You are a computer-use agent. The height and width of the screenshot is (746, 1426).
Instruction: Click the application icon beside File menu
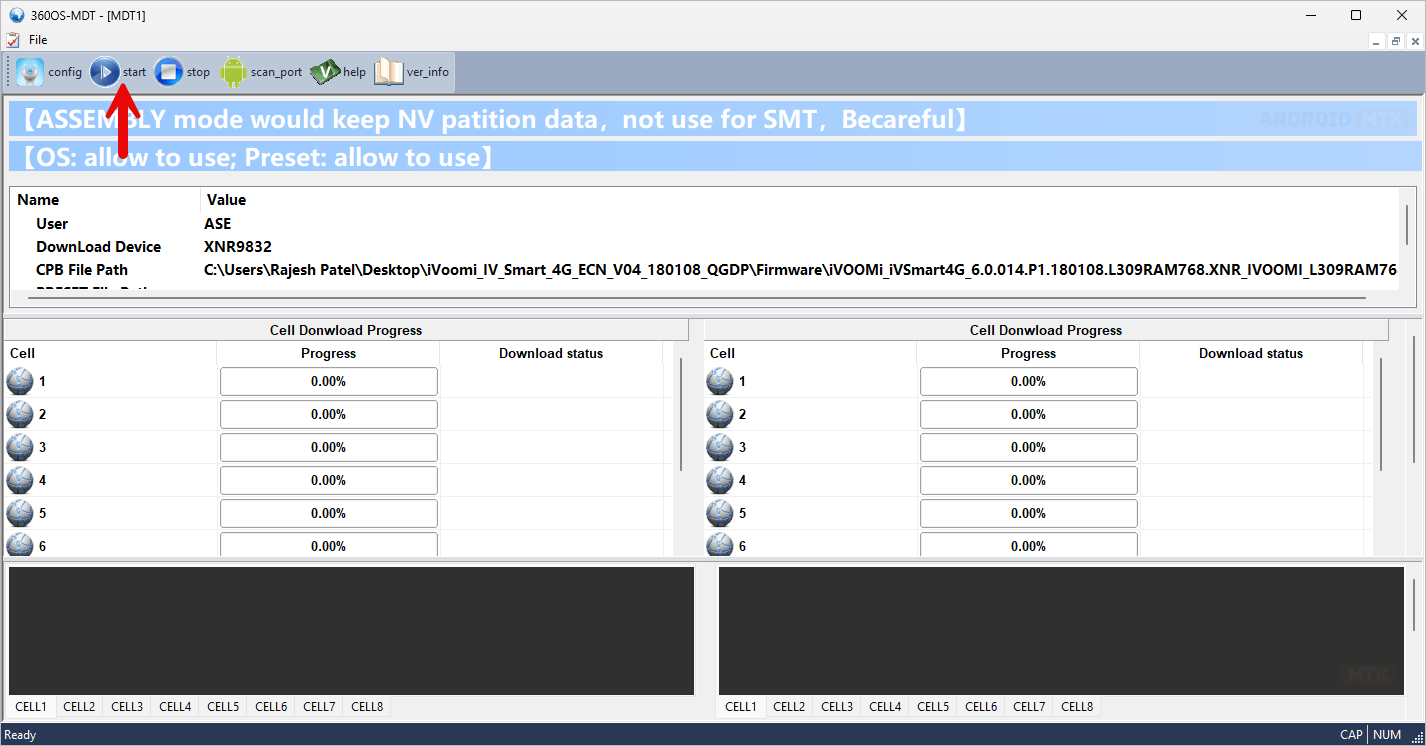[12, 40]
